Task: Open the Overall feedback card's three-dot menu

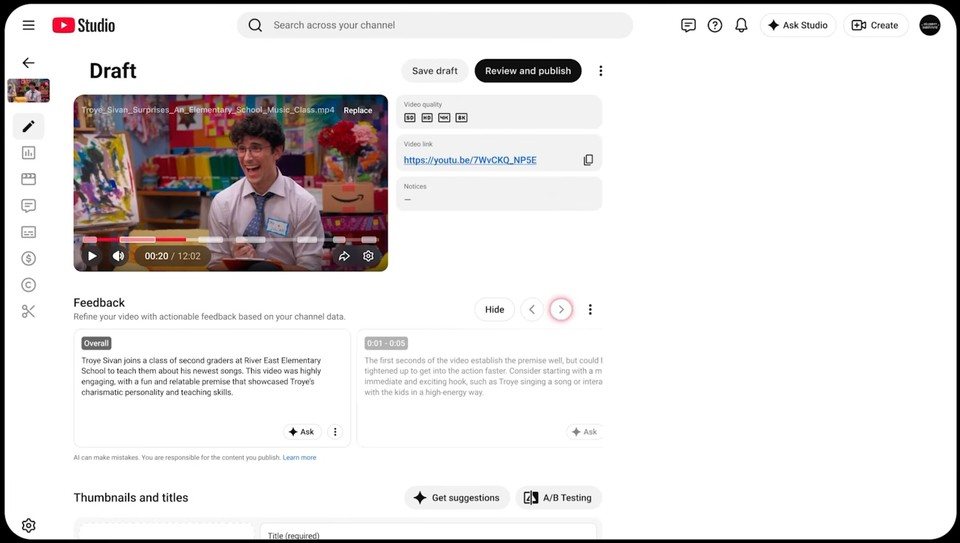Action: point(335,432)
